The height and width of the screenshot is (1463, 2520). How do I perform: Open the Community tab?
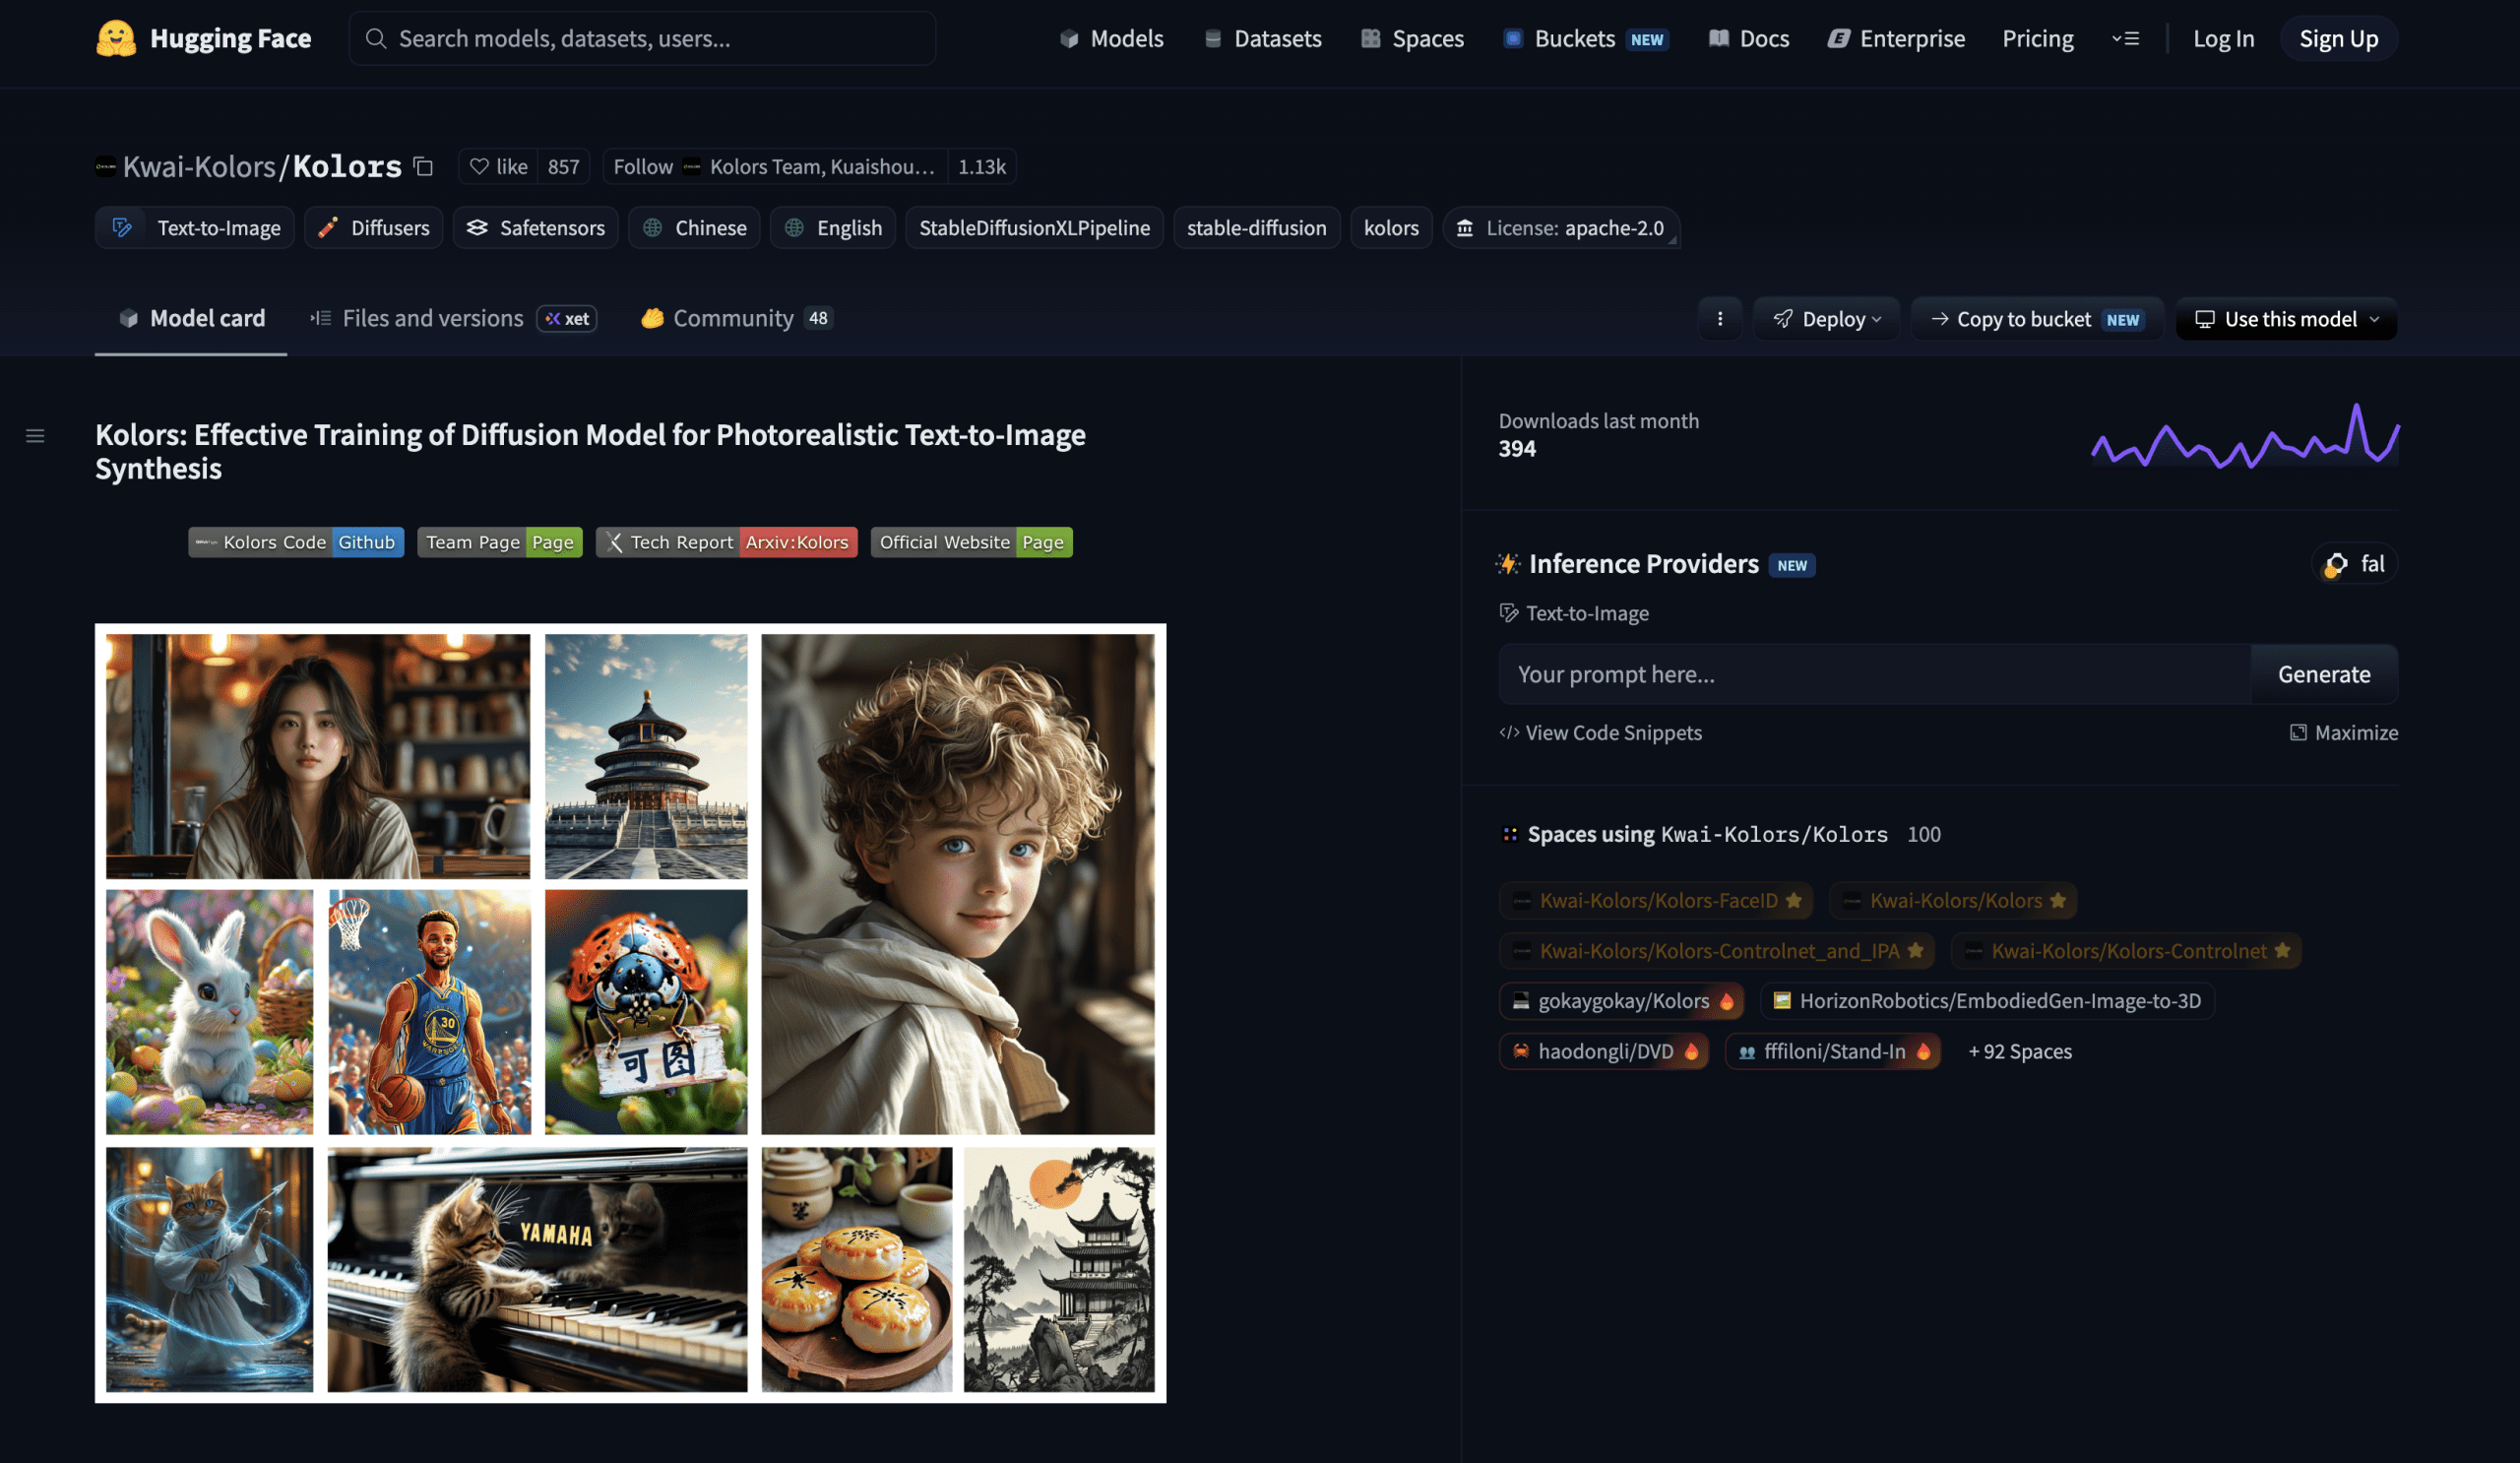point(736,318)
